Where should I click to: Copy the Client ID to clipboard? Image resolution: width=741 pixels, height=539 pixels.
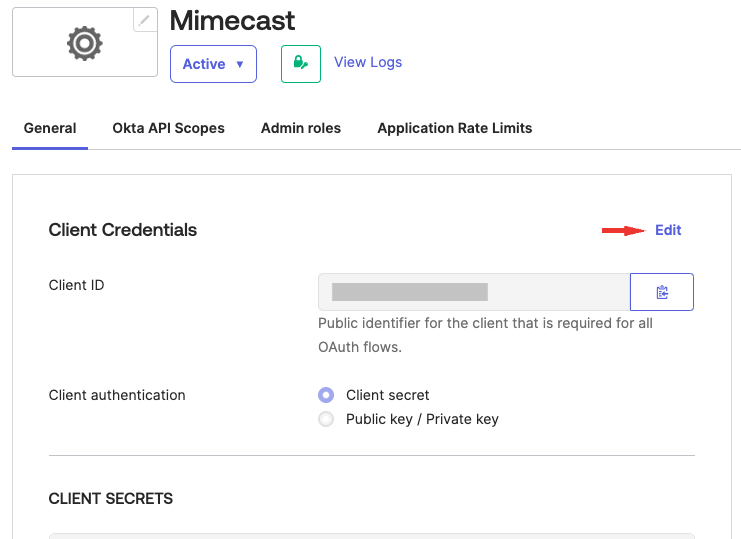[x=662, y=292]
